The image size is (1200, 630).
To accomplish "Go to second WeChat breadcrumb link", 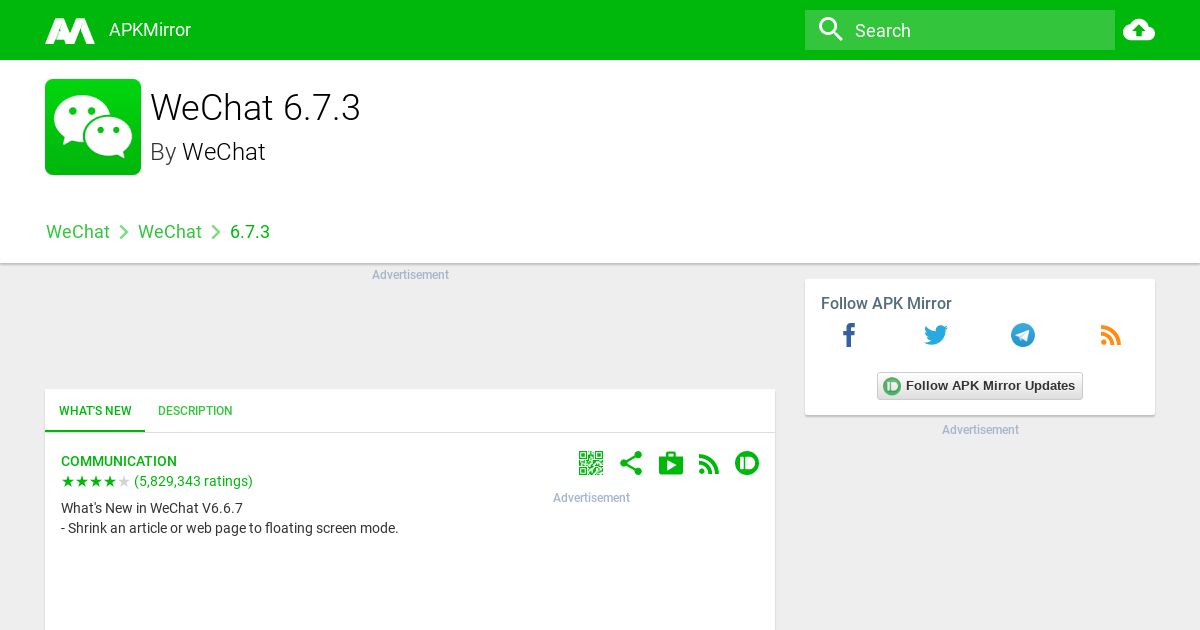I will pyautogui.click(x=170, y=232).
